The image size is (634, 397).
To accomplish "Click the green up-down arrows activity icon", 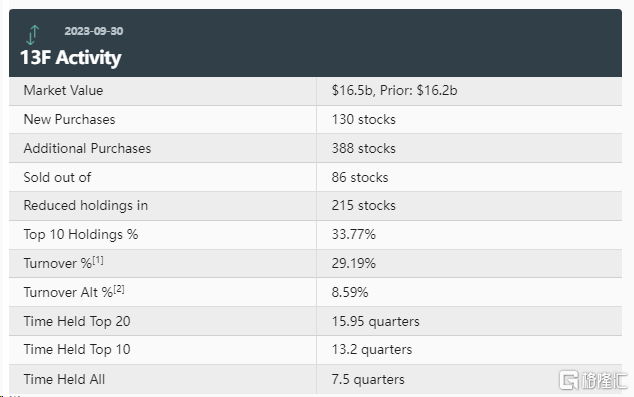I will [x=32, y=34].
